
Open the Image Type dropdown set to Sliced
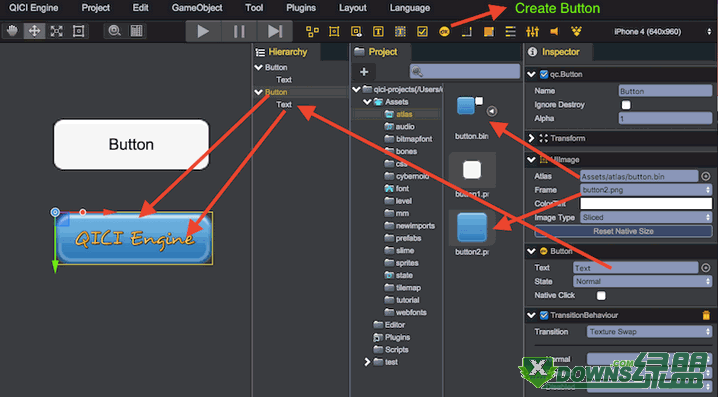pyautogui.click(x=646, y=218)
